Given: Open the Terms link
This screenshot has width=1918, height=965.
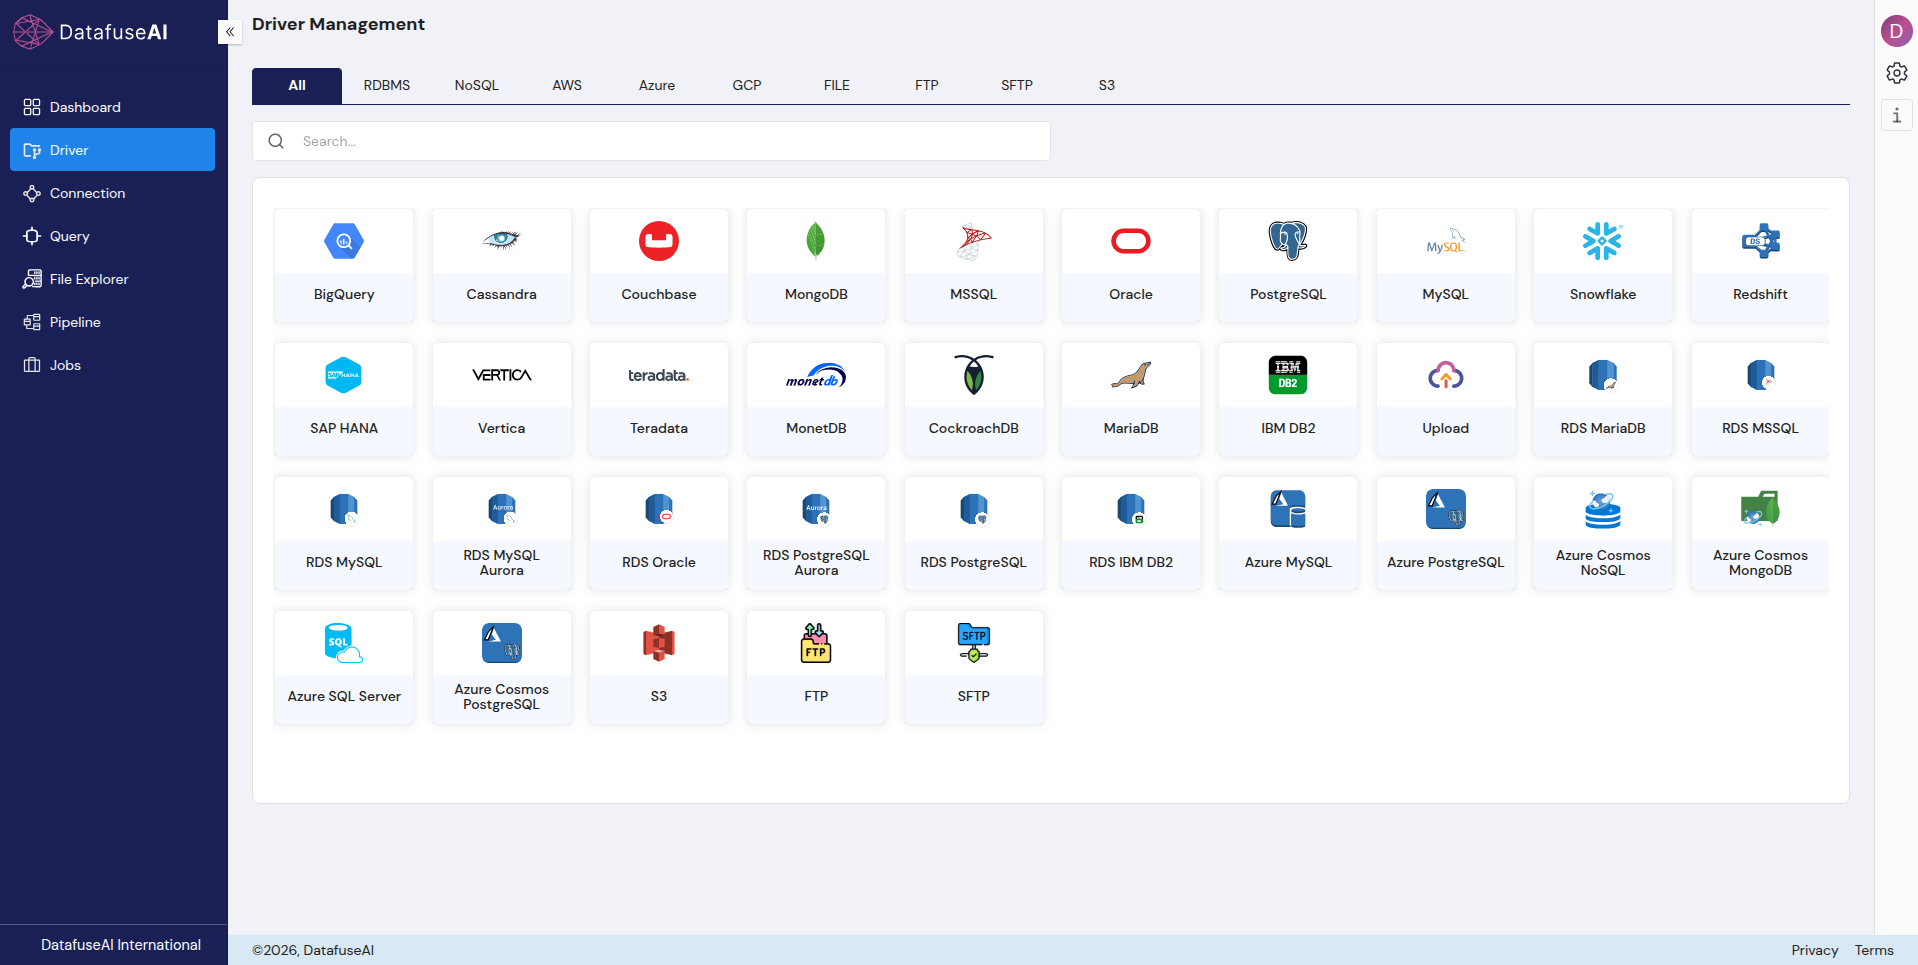Looking at the screenshot, I should click(1874, 950).
